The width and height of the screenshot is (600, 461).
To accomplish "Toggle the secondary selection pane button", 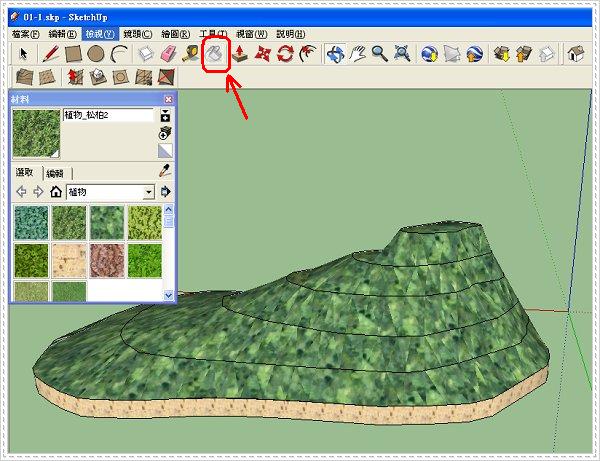I will (166, 115).
